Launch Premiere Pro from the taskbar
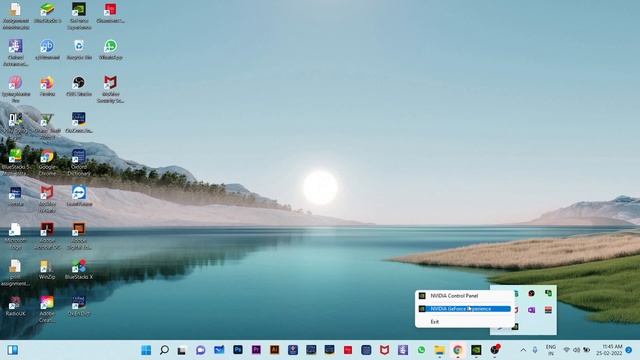Viewport: 640px width, 360px height. coord(256,350)
